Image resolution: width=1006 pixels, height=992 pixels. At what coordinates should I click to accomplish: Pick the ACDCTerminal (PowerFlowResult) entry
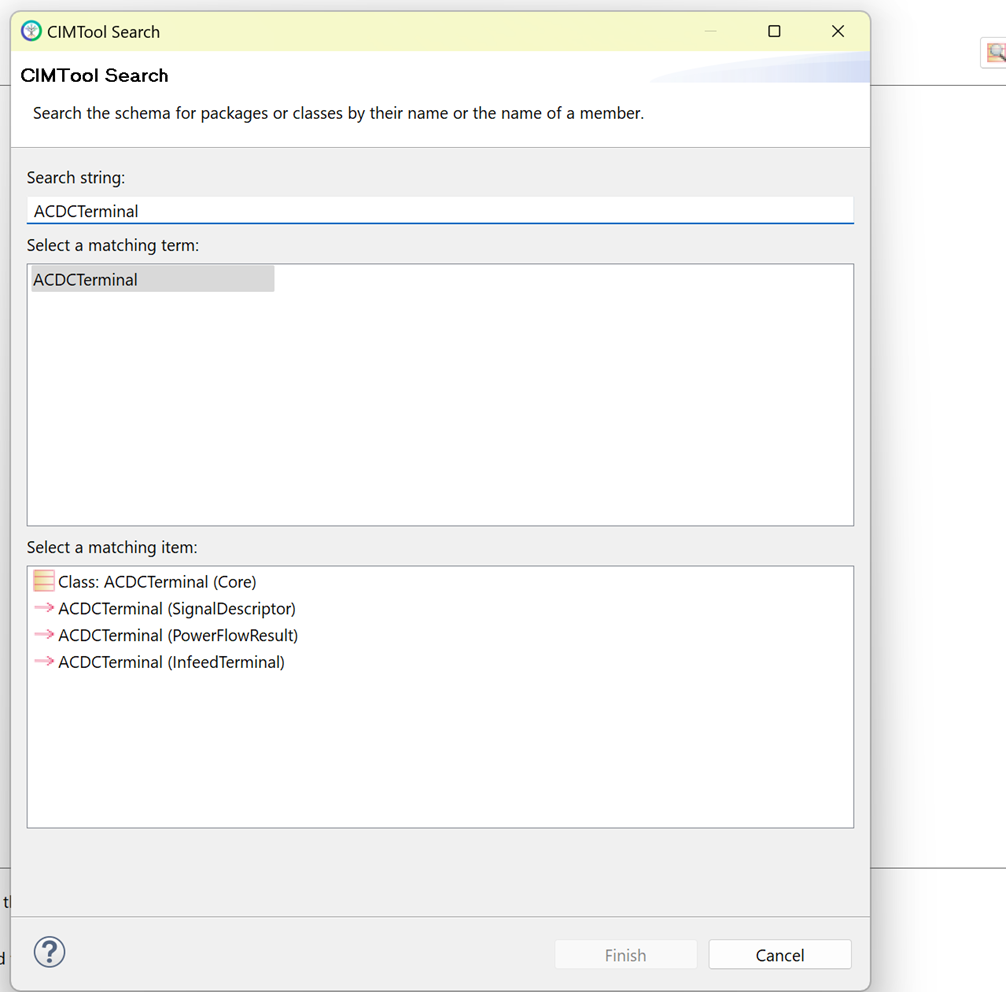point(178,636)
